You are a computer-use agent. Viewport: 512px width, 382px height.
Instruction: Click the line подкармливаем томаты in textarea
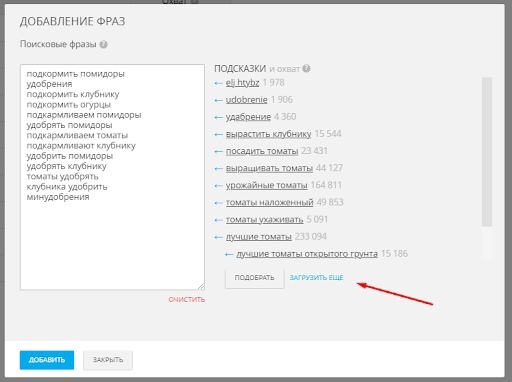[x=77, y=135]
